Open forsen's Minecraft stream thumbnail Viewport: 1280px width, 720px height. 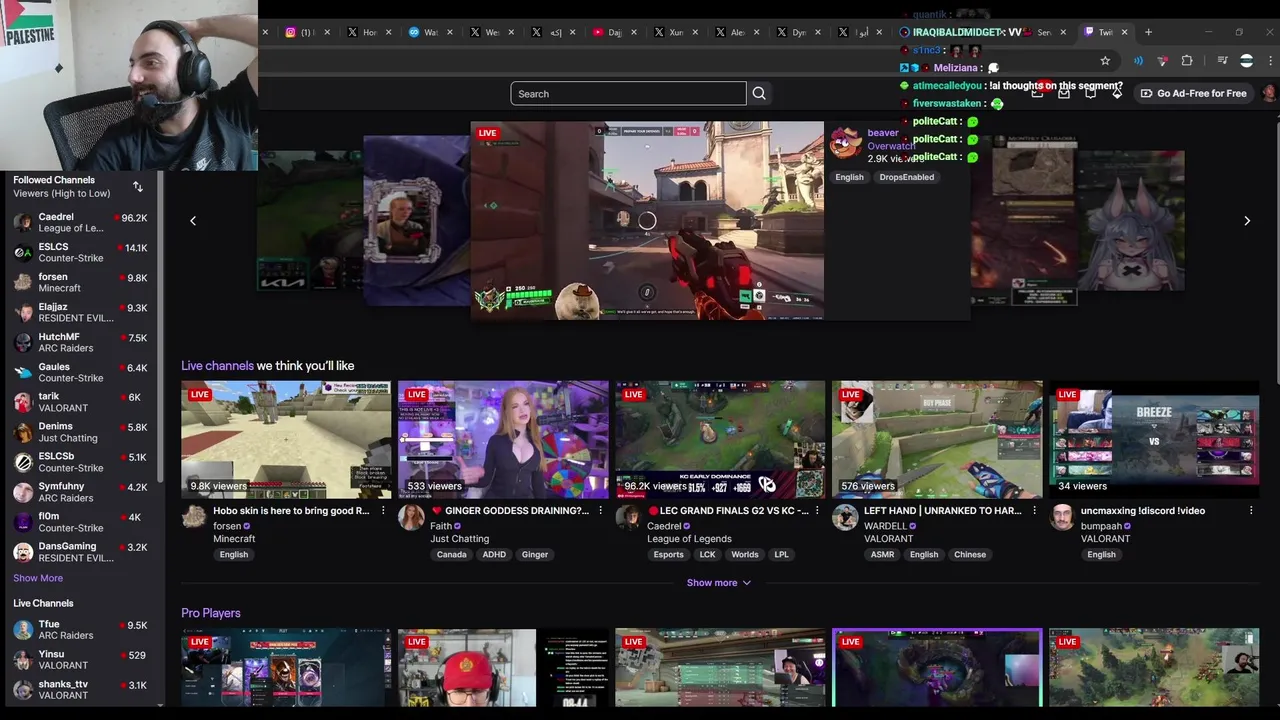coord(286,439)
